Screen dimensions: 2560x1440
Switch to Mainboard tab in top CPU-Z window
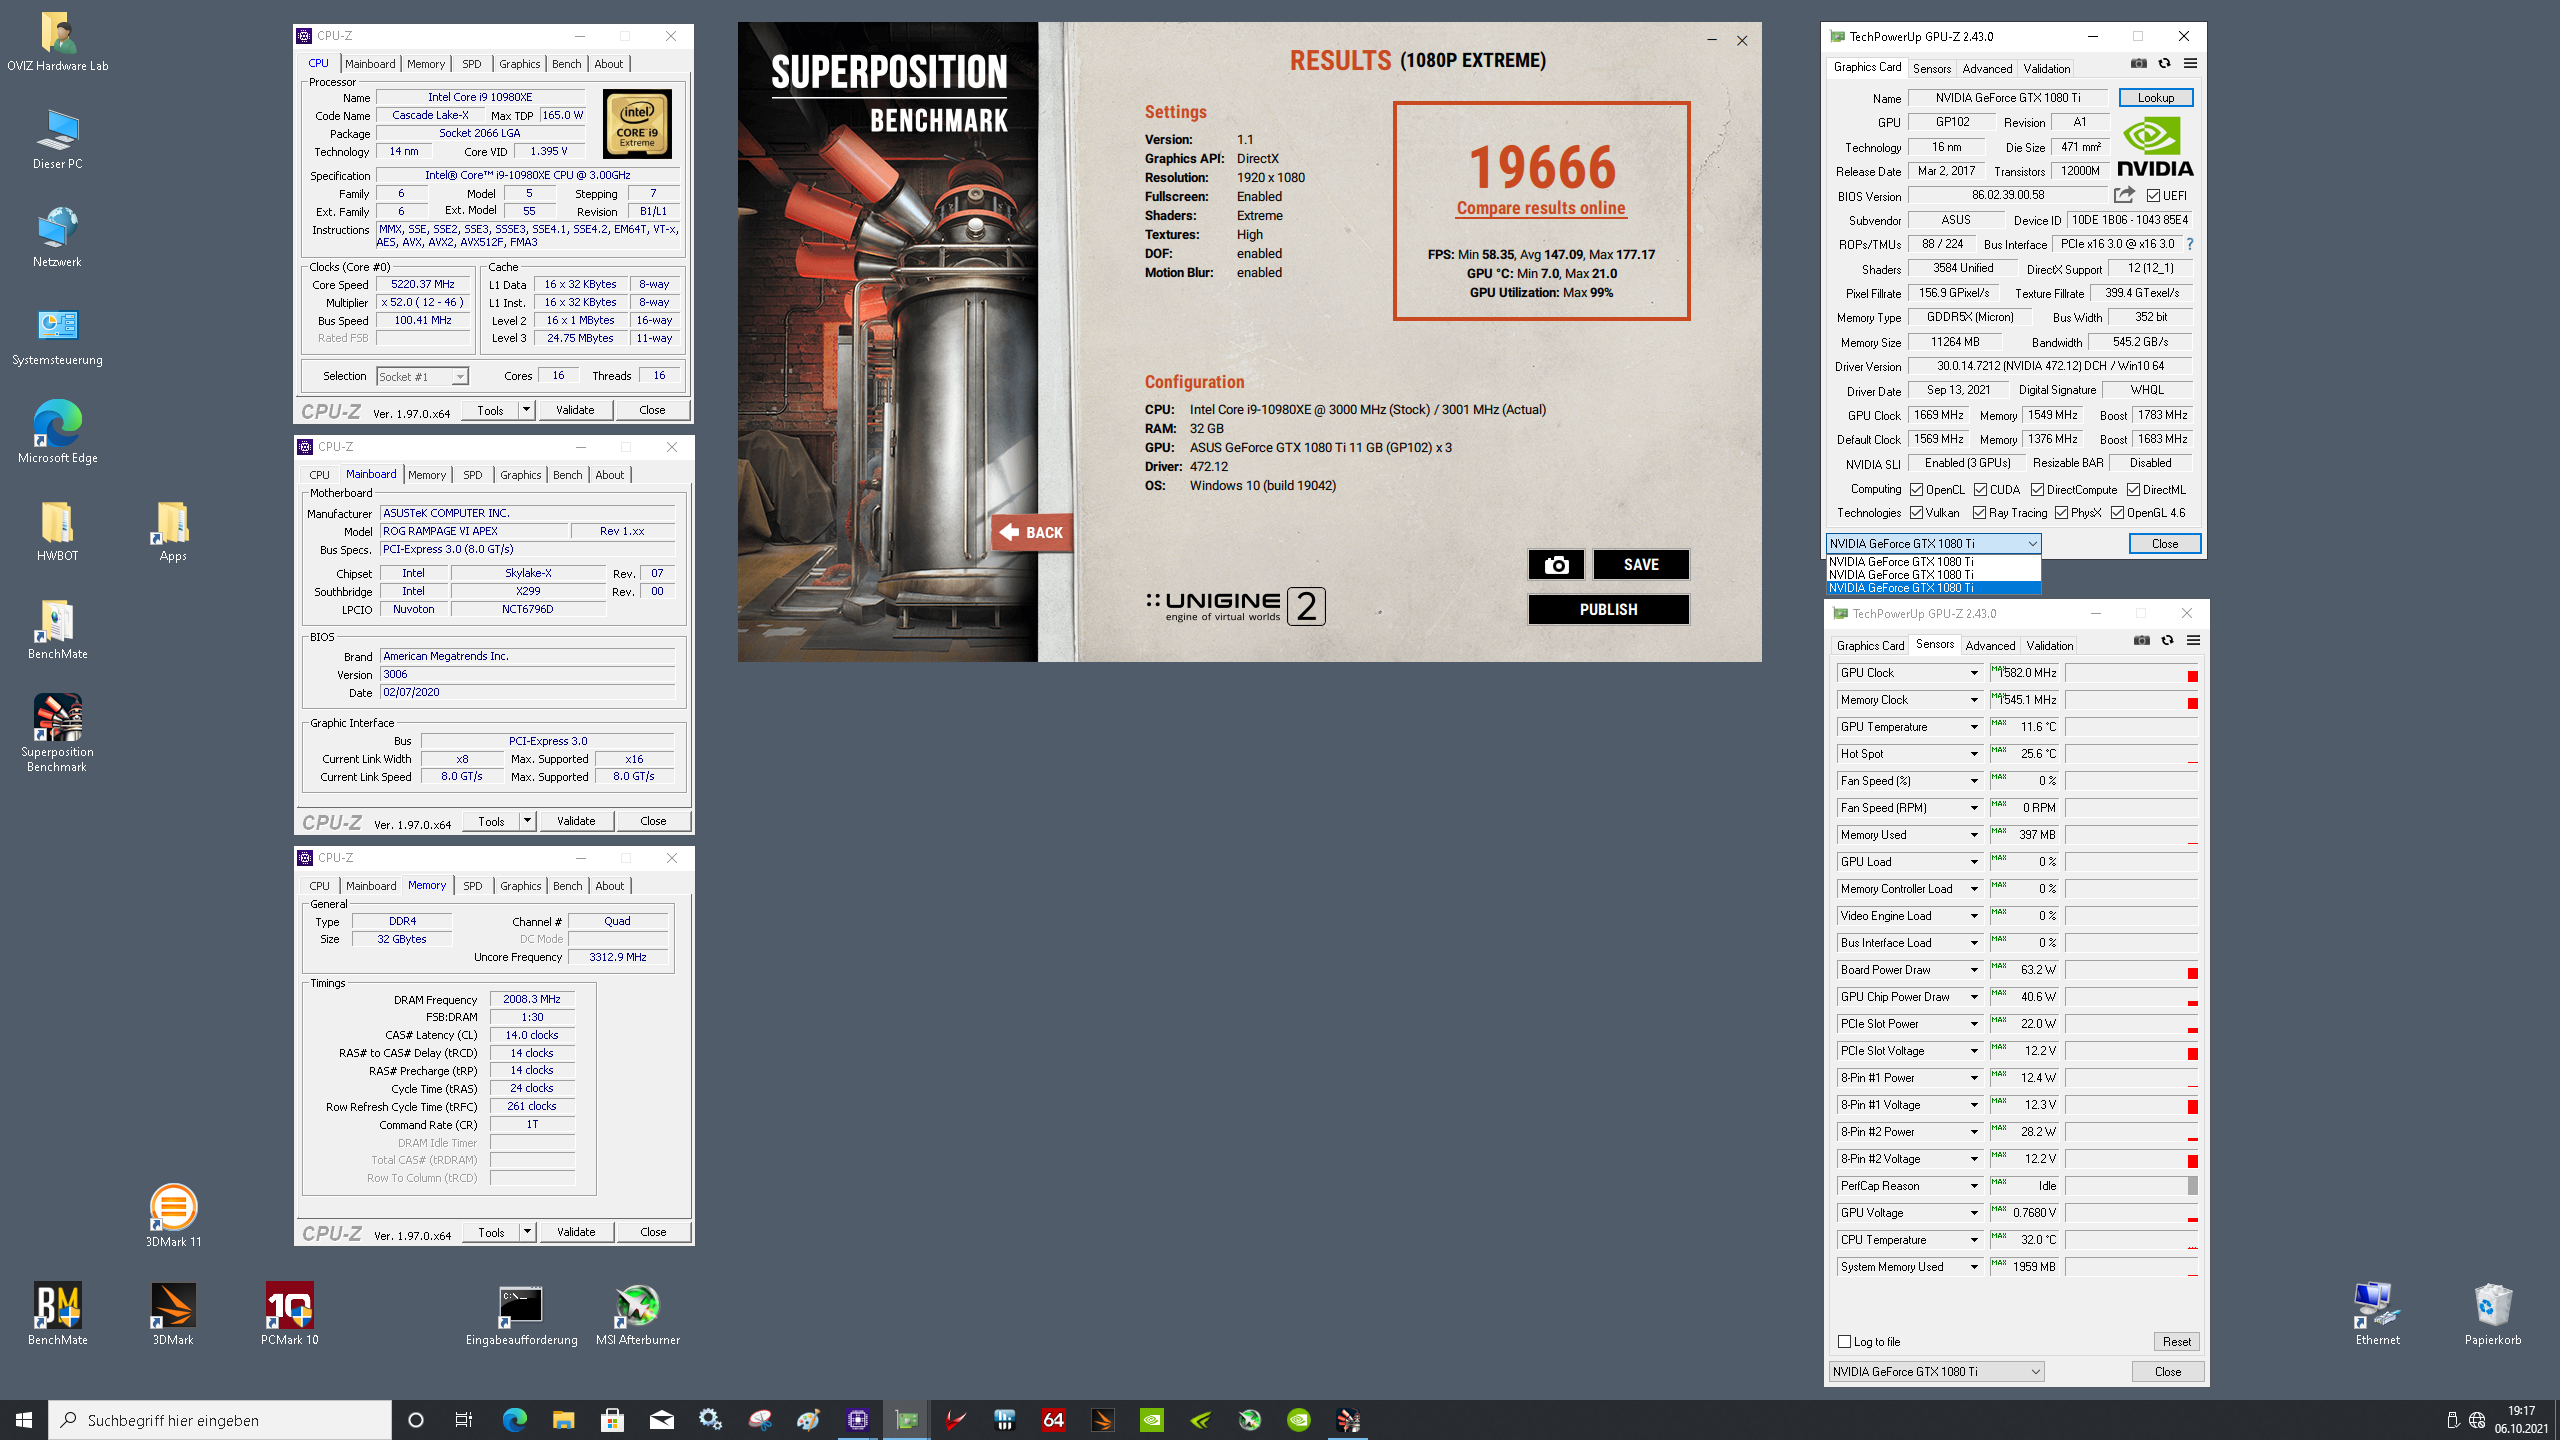[x=370, y=64]
